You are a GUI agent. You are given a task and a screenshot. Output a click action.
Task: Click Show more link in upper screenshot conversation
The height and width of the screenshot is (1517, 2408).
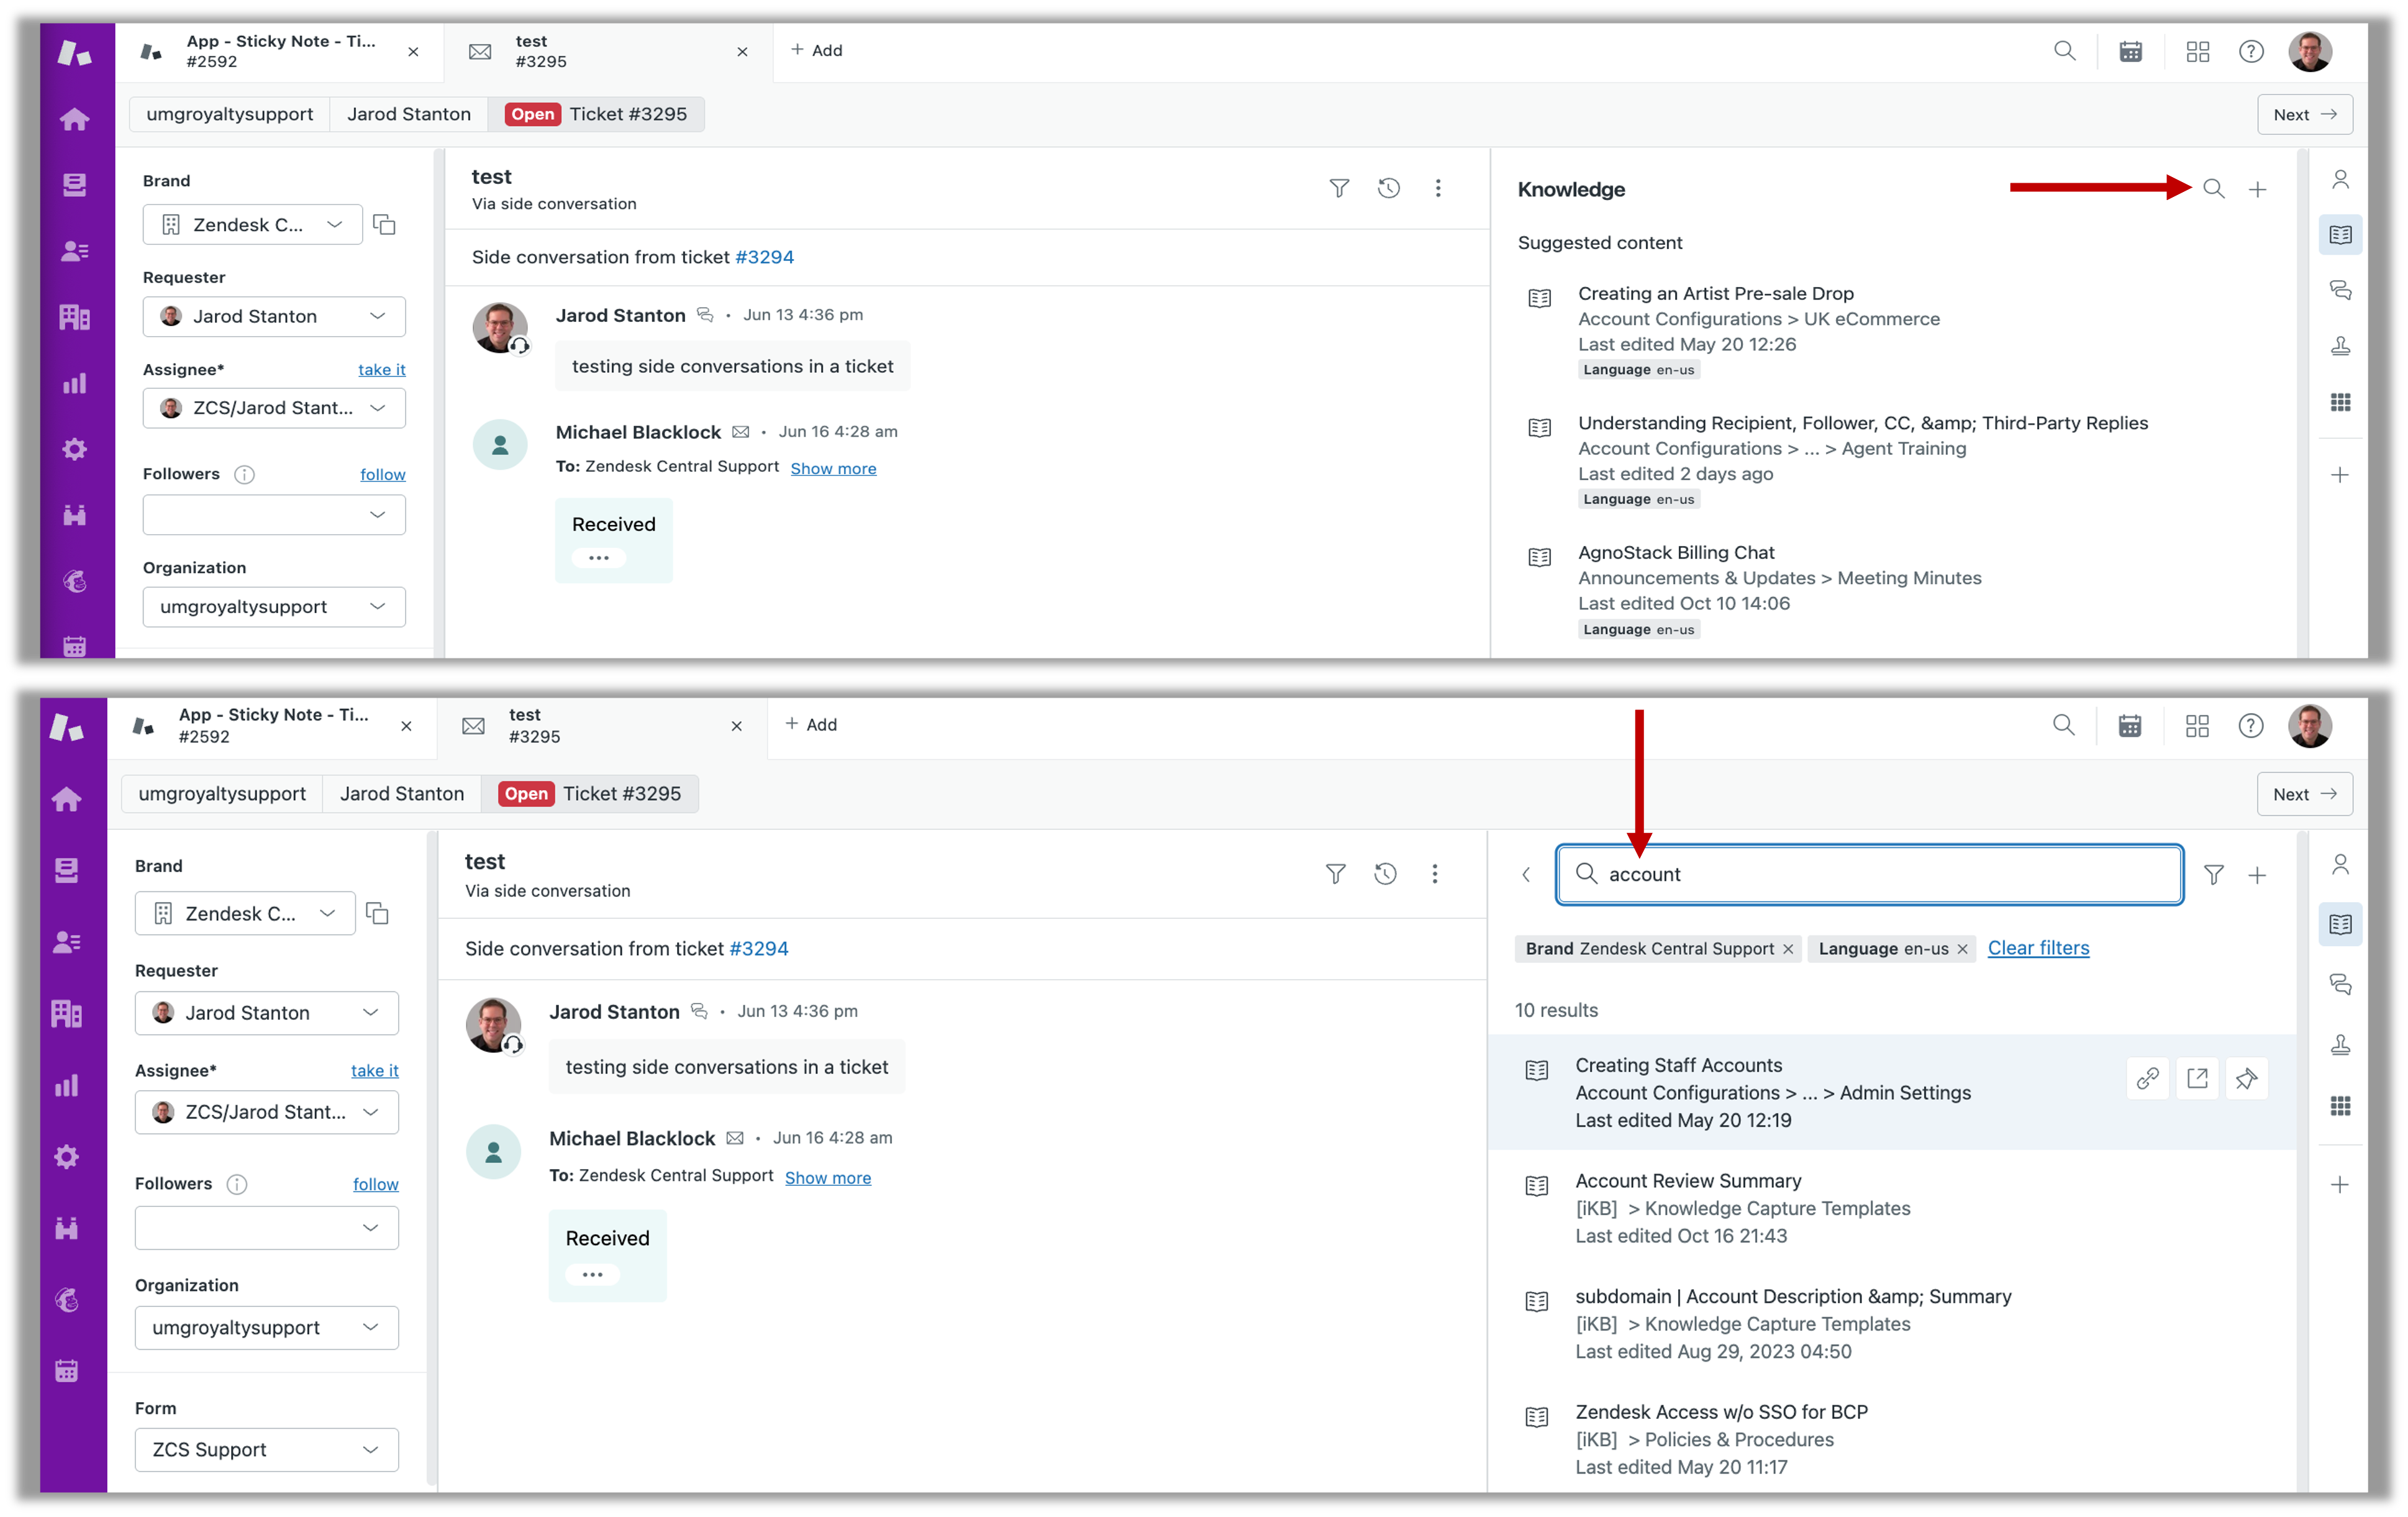pyautogui.click(x=833, y=468)
